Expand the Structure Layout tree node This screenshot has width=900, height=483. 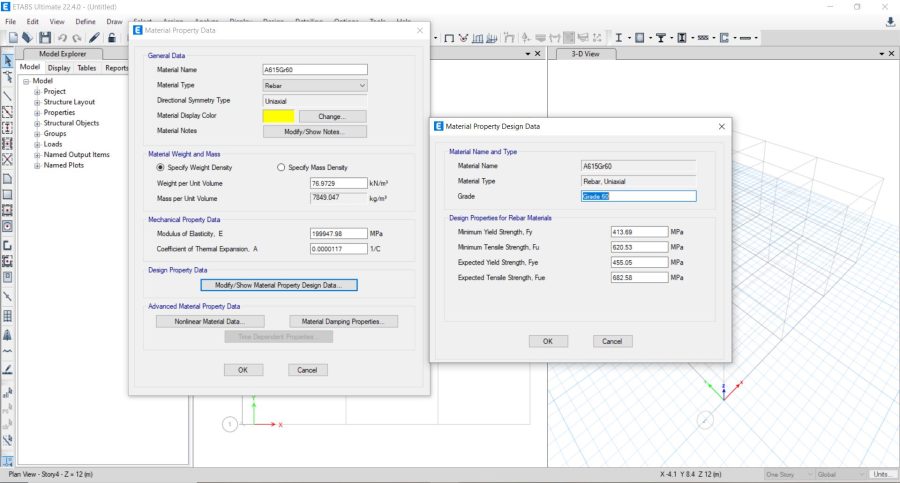[x=37, y=102]
